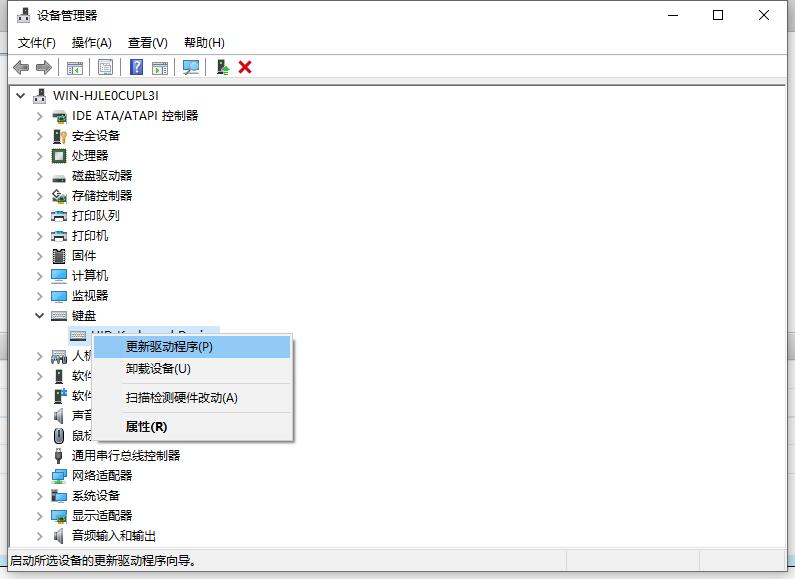Click the scan hardware monitor icon

(191, 67)
